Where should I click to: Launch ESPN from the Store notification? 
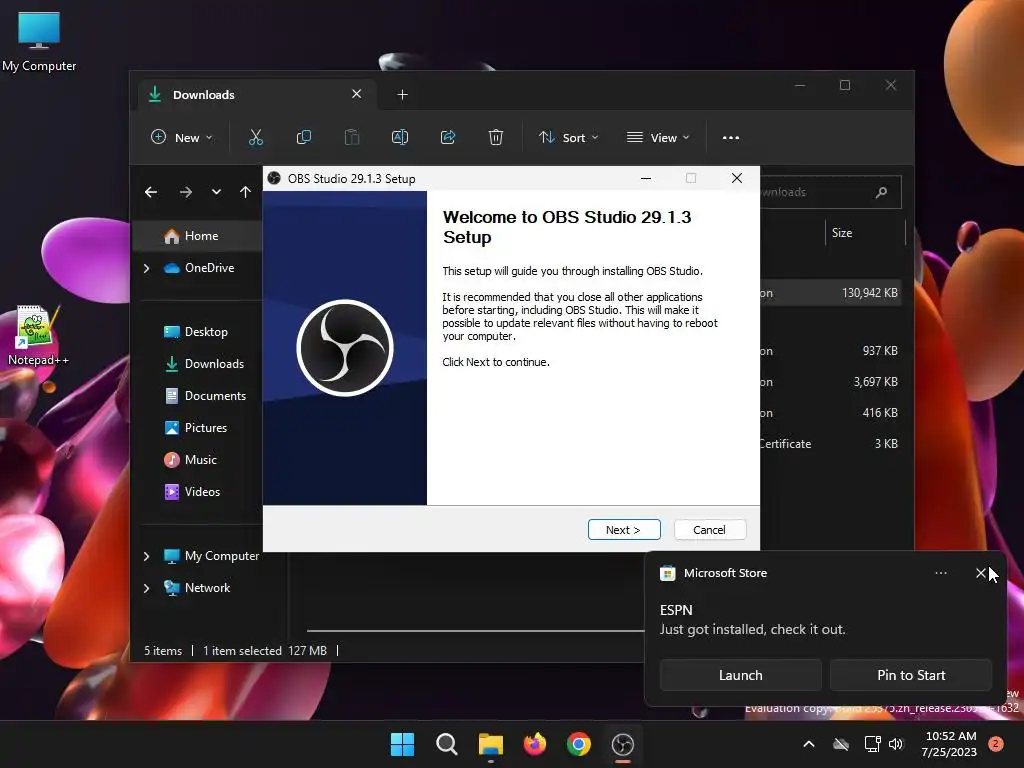[x=741, y=675]
